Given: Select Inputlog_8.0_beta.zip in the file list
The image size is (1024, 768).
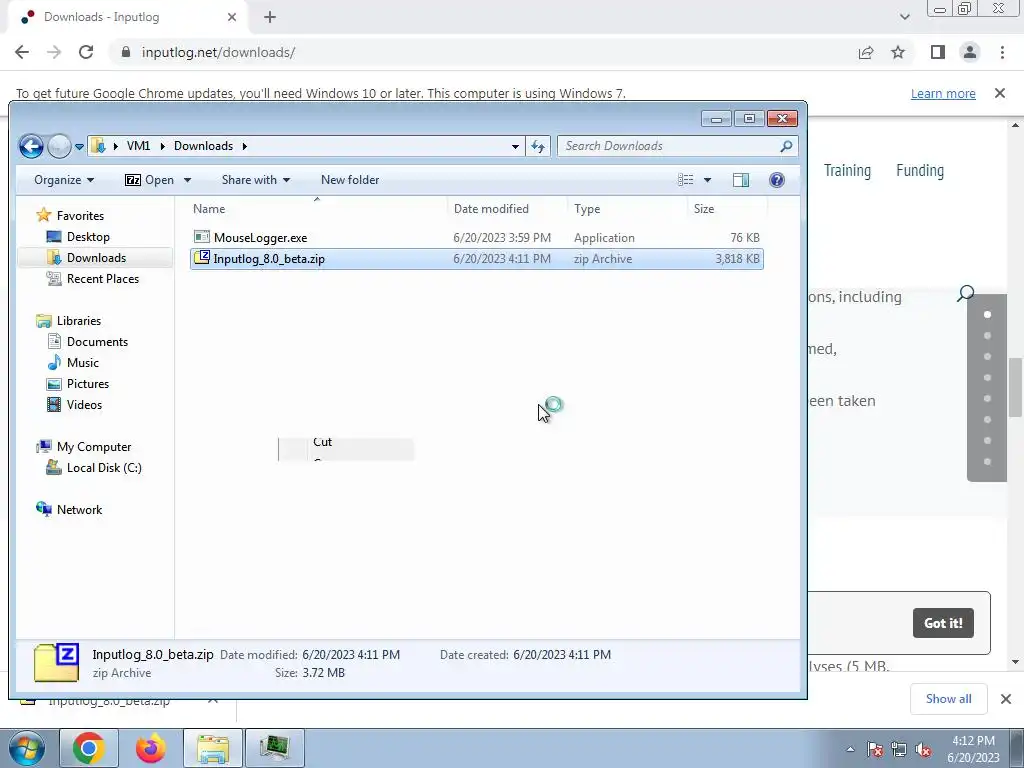Looking at the screenshot, I should 477,259.
